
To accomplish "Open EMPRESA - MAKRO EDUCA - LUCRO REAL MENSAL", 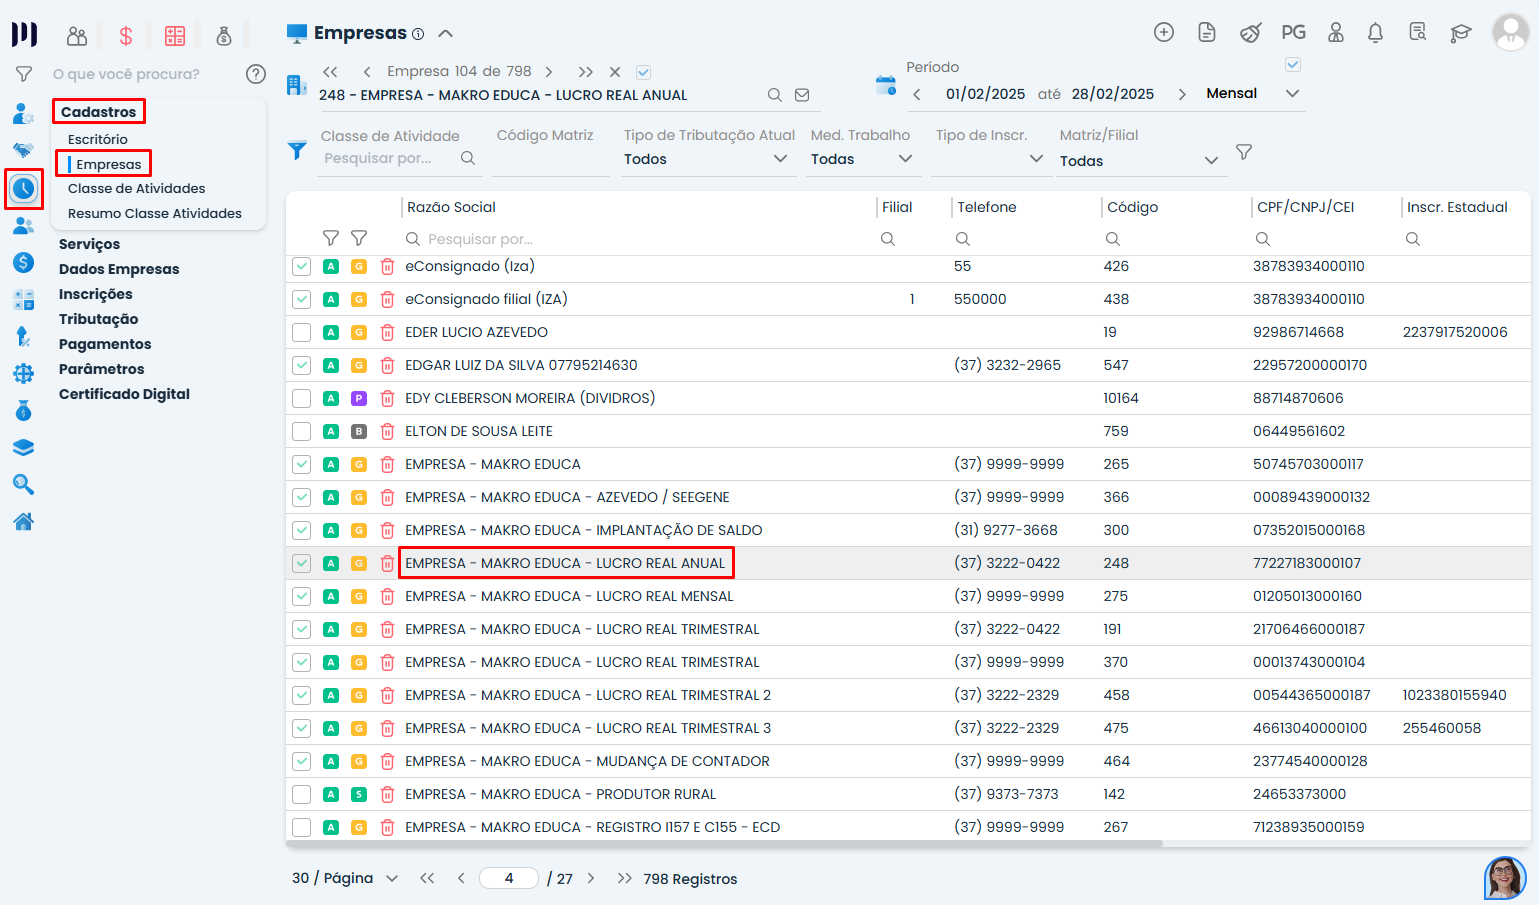I will coord(569,596).
